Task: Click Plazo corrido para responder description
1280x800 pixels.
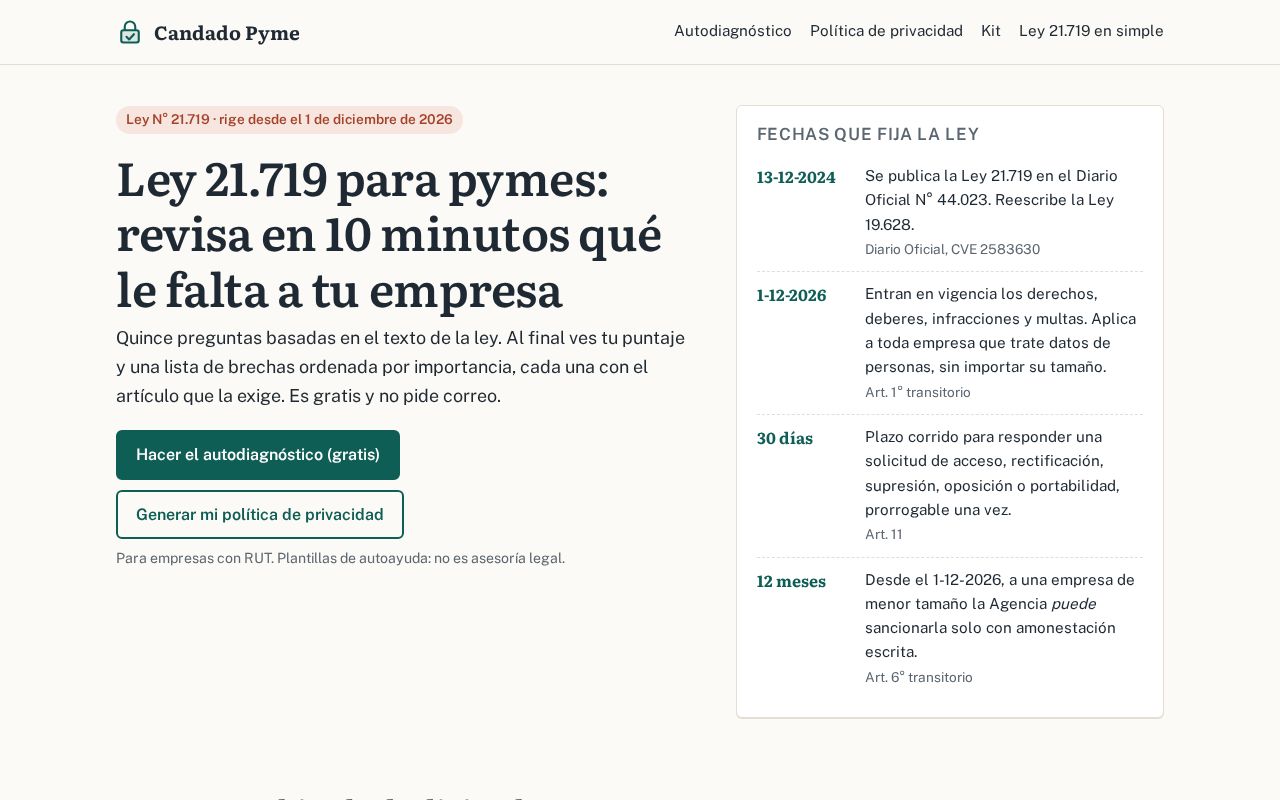Action: click(x=992, y=474)
